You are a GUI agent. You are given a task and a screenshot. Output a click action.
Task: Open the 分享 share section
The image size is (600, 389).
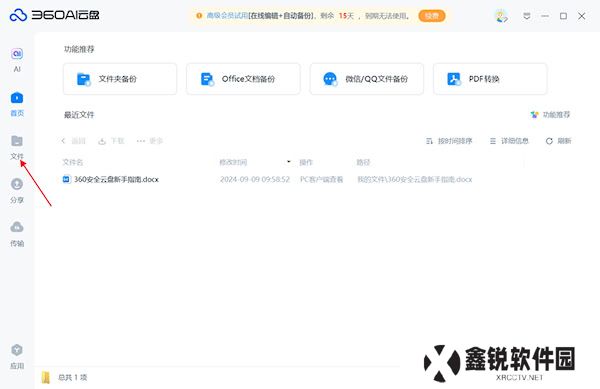(17, 190)
